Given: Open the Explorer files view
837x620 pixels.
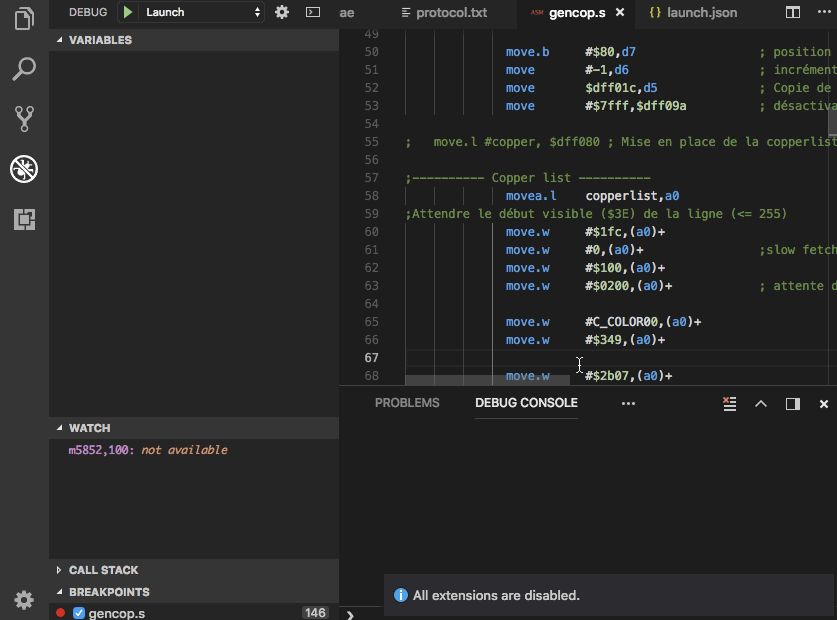Looking at the screenshot, I should tap(24, 20).
